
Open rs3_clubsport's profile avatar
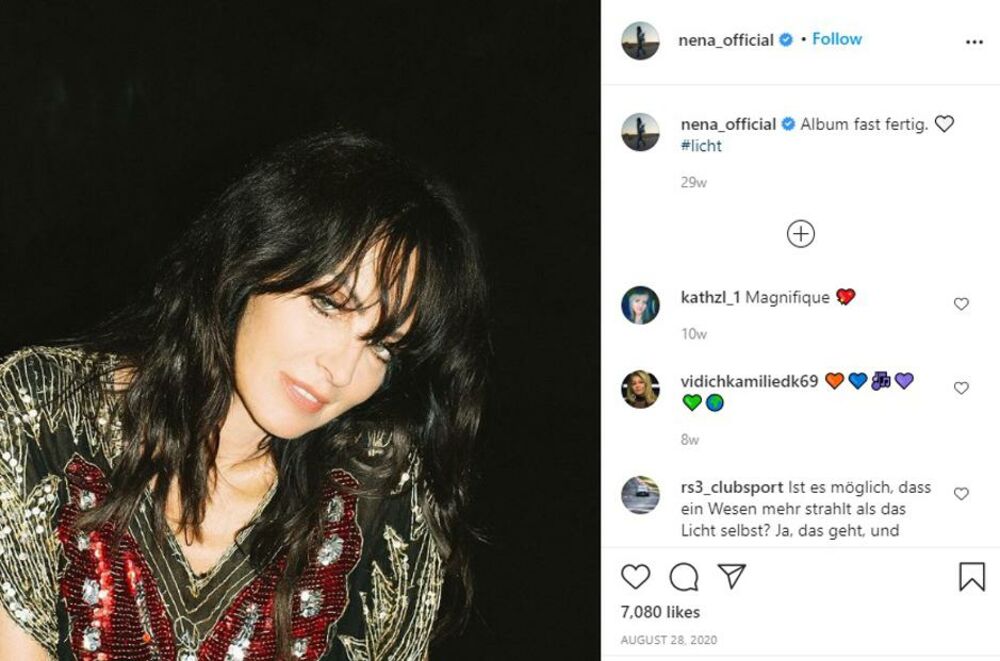point(640,495)
